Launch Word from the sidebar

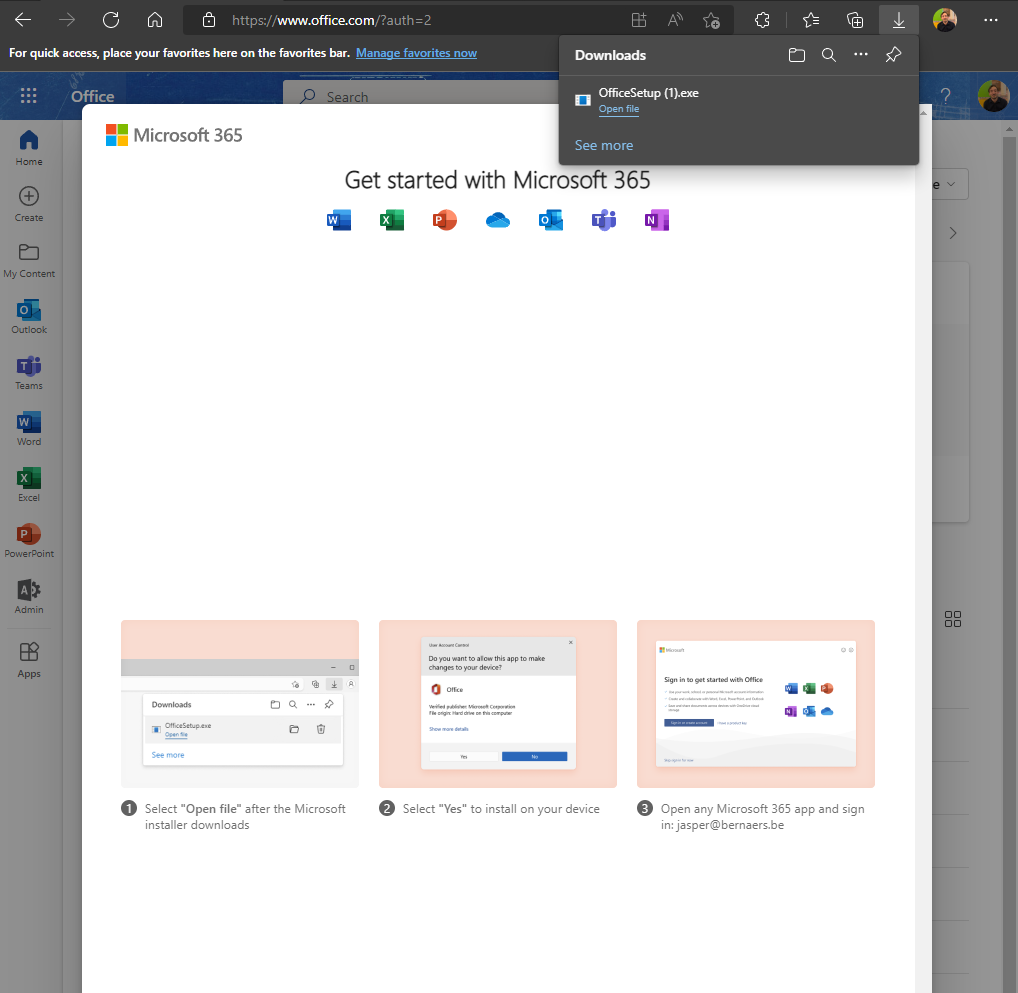click(x=29, y=428)
